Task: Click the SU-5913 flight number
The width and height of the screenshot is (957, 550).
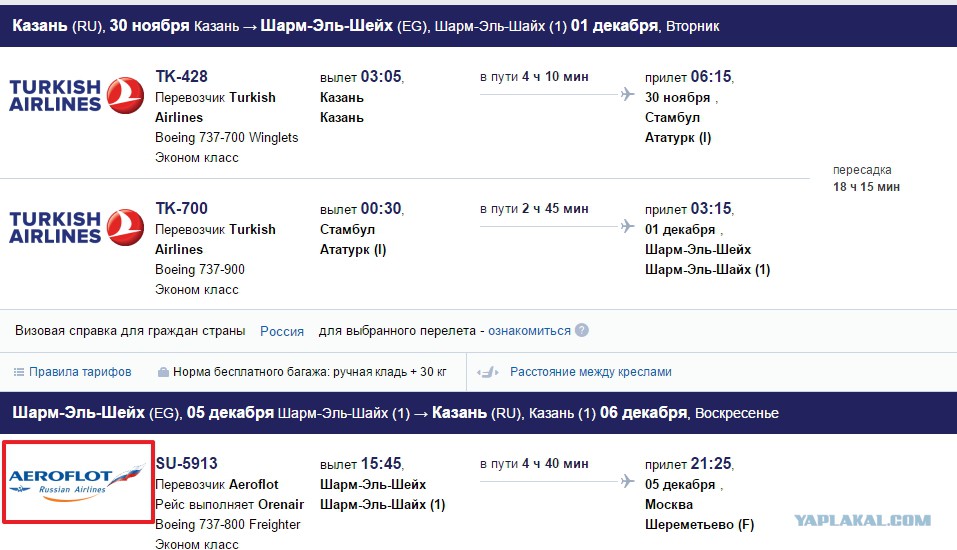Action: pyautogui.click(x=186, y=463)
